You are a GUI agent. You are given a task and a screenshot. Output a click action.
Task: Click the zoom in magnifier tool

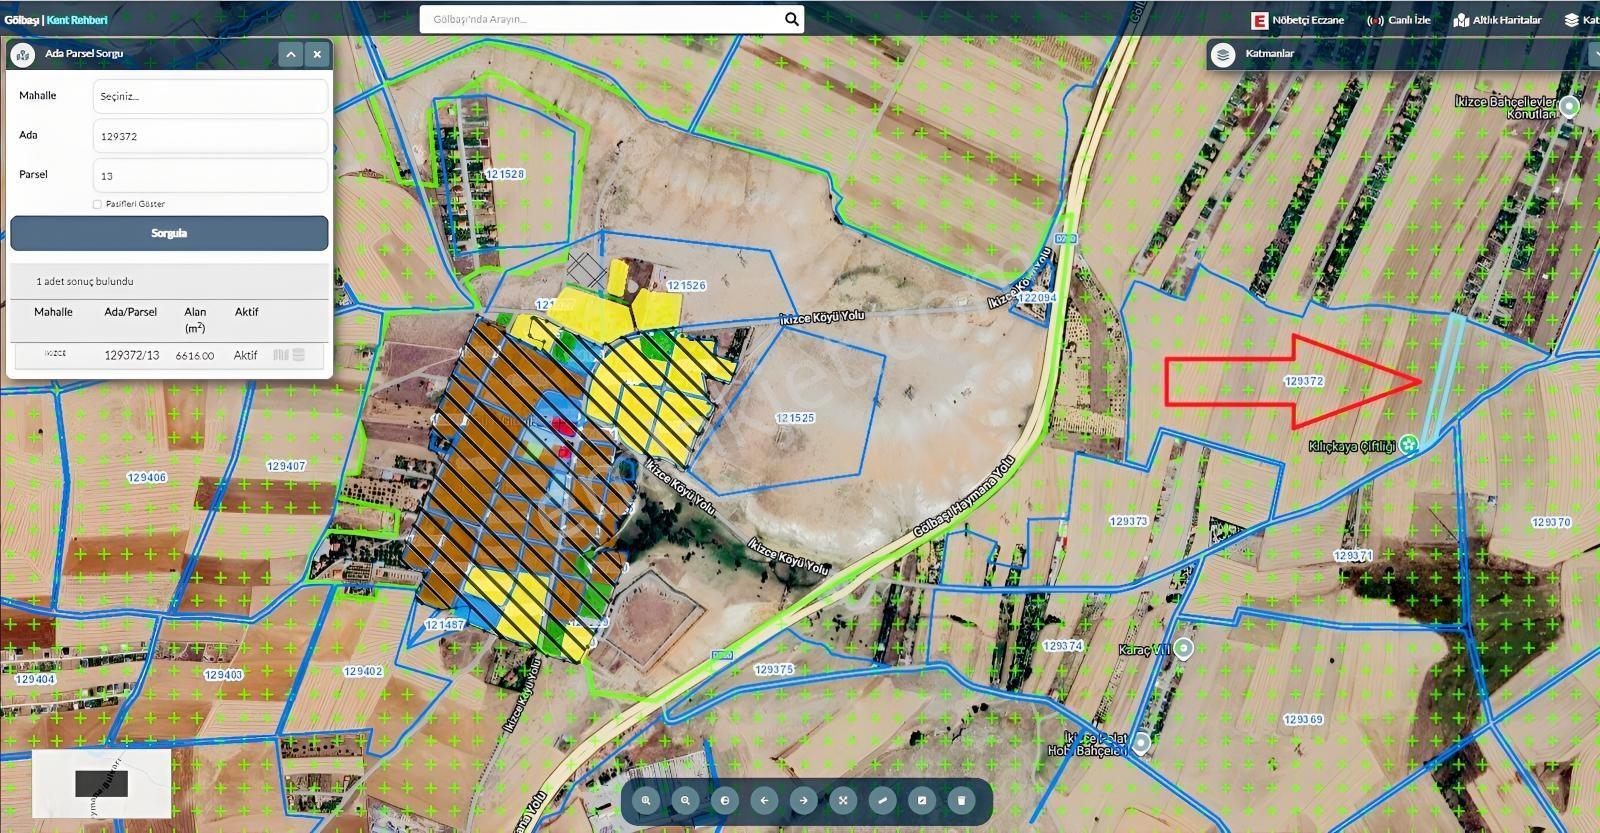point(646,800)
